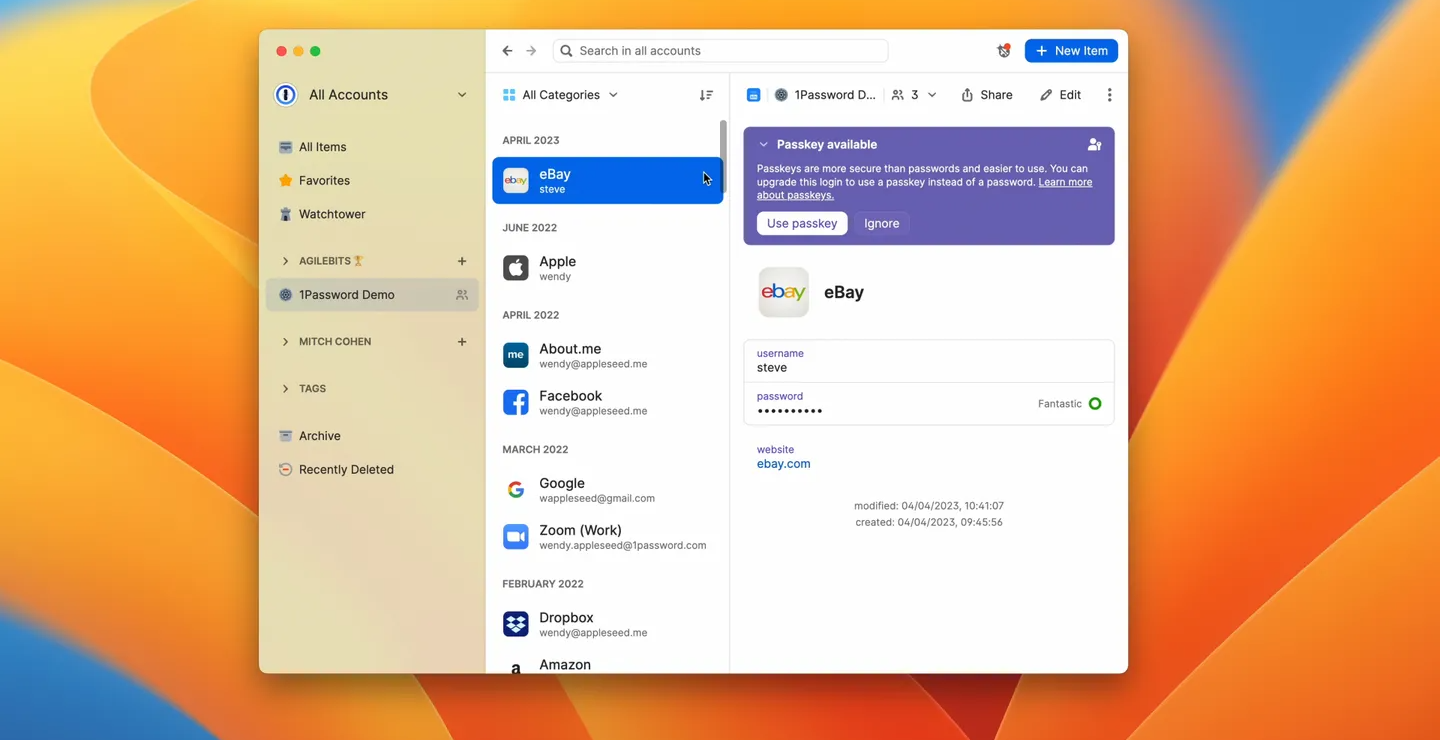
Task: Select the Dropbox login item
Action: pos(607,624)
